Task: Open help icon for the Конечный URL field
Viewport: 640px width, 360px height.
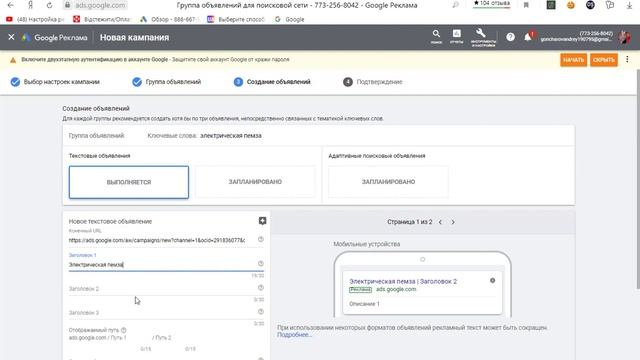Action: (x=261, y=239)
